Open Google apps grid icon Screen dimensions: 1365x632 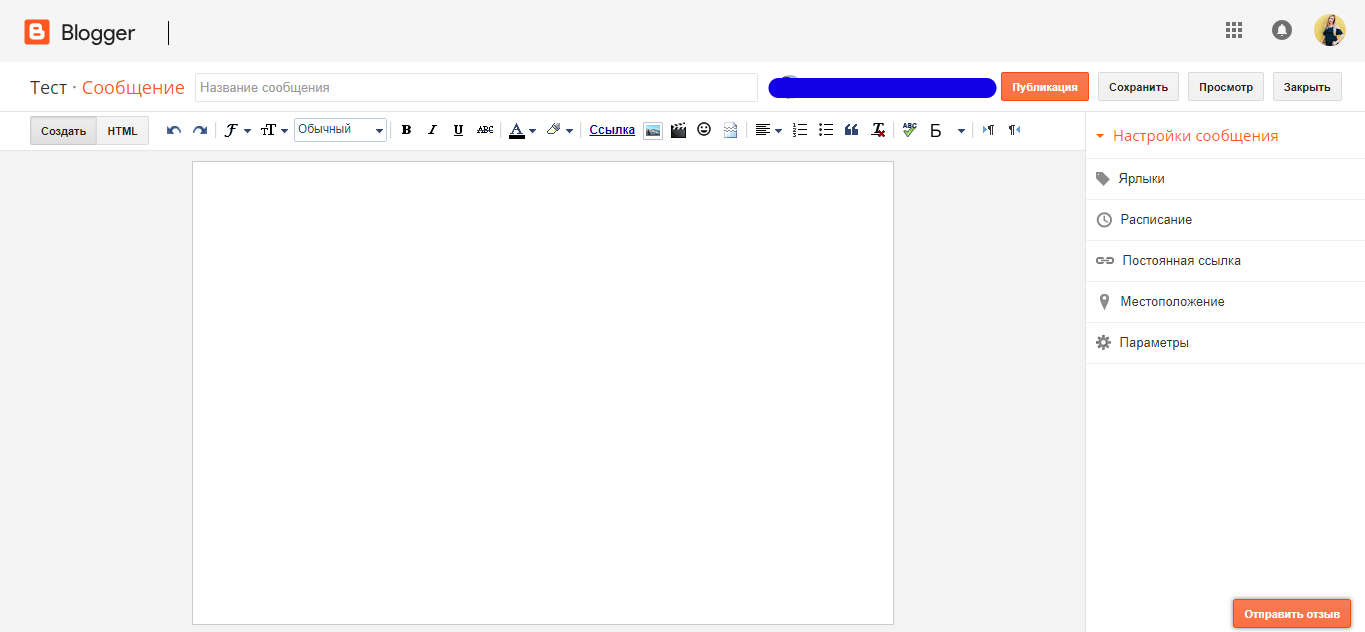click(1234, 30)
